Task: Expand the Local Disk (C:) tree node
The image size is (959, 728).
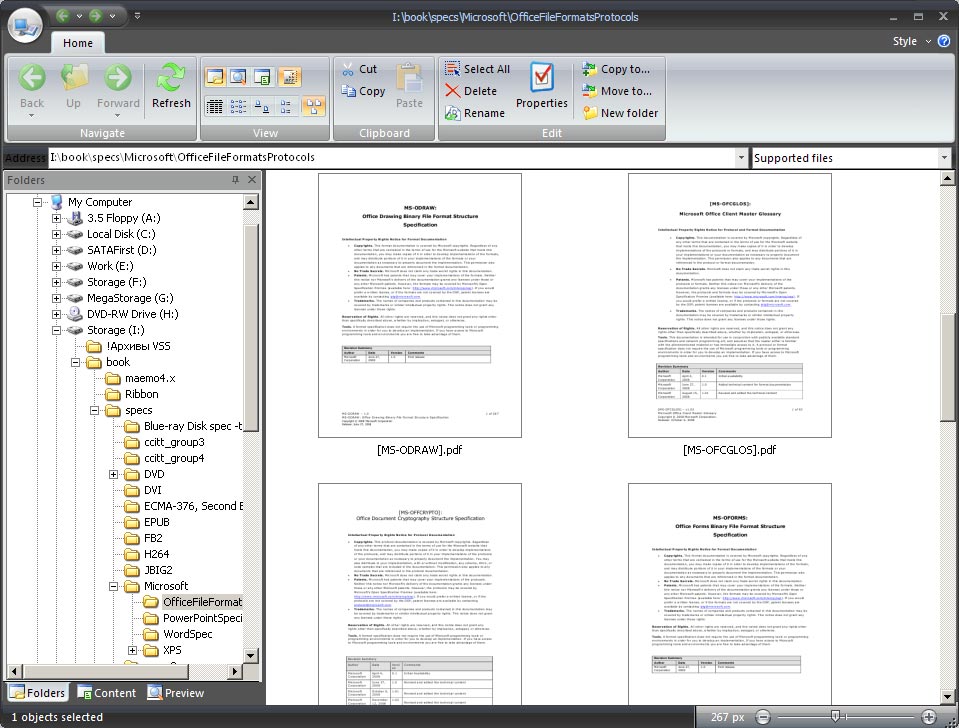Action: point(57,234)
